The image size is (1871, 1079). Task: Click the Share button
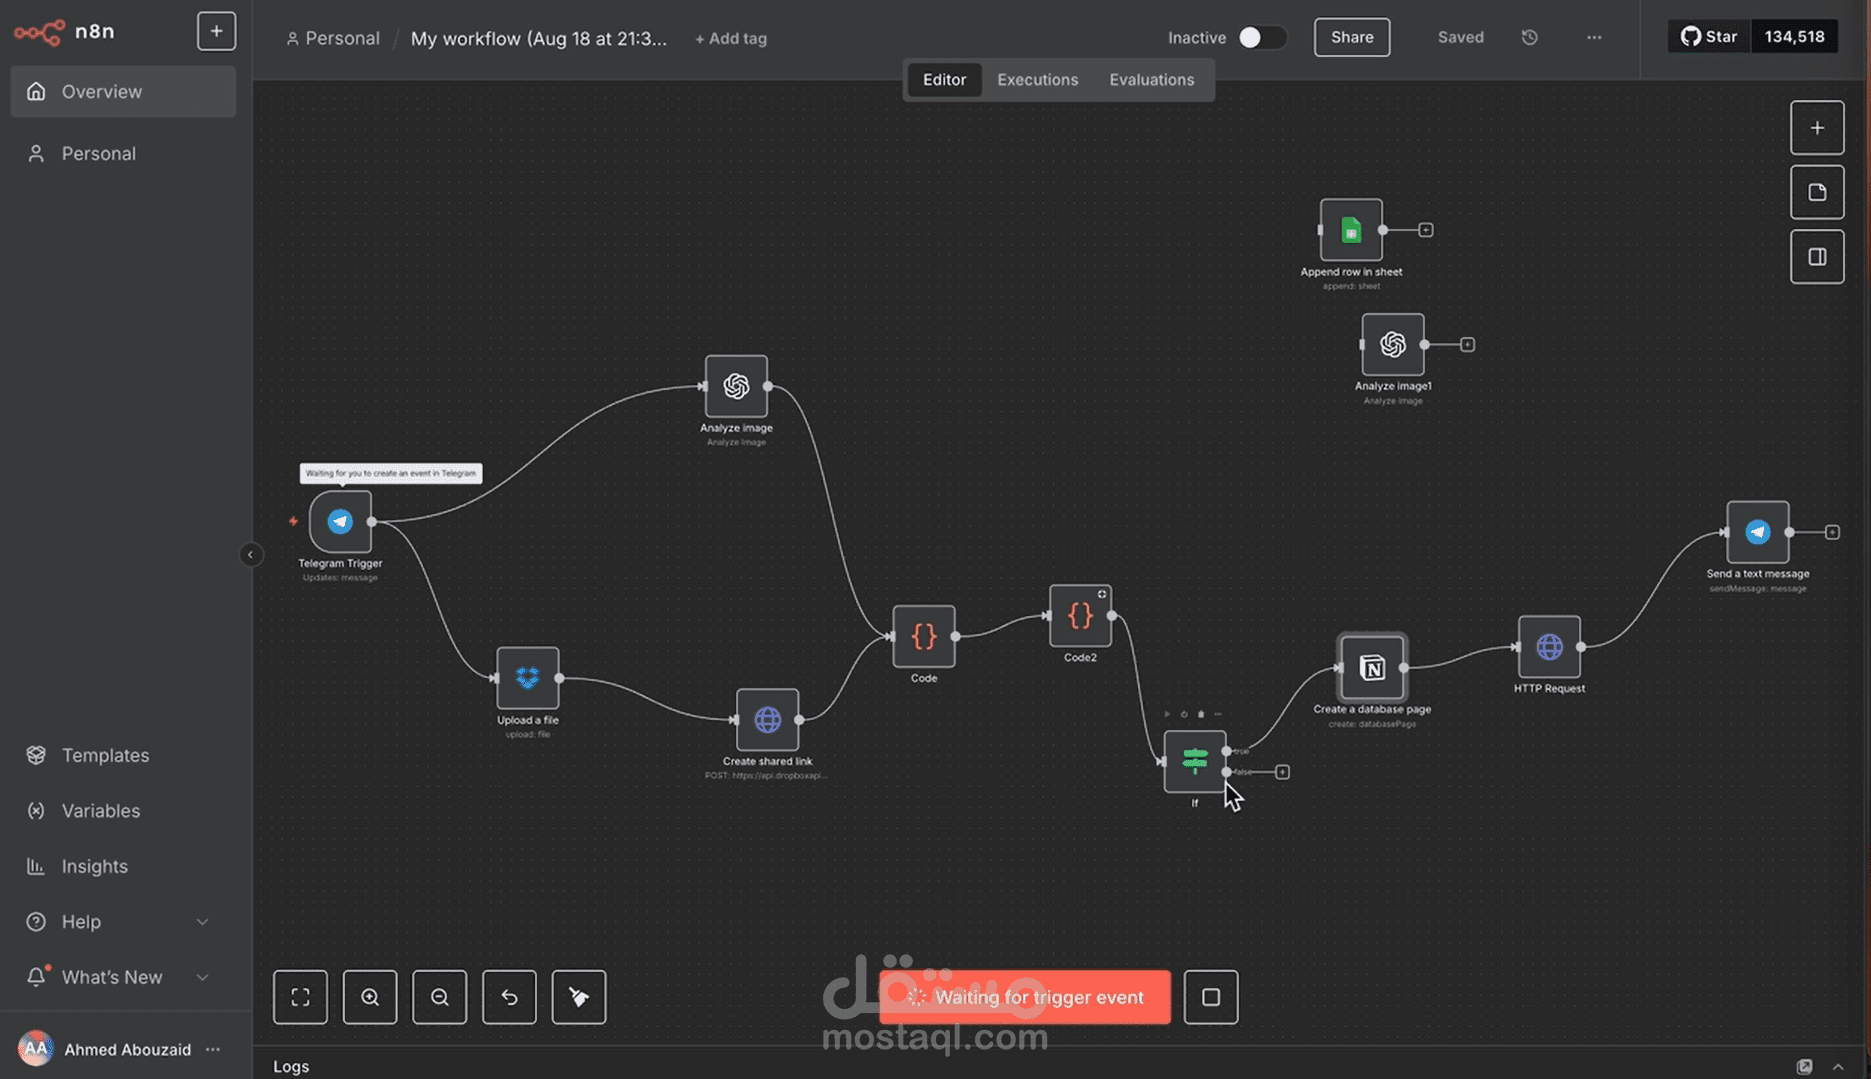(x=1351, y=37)
